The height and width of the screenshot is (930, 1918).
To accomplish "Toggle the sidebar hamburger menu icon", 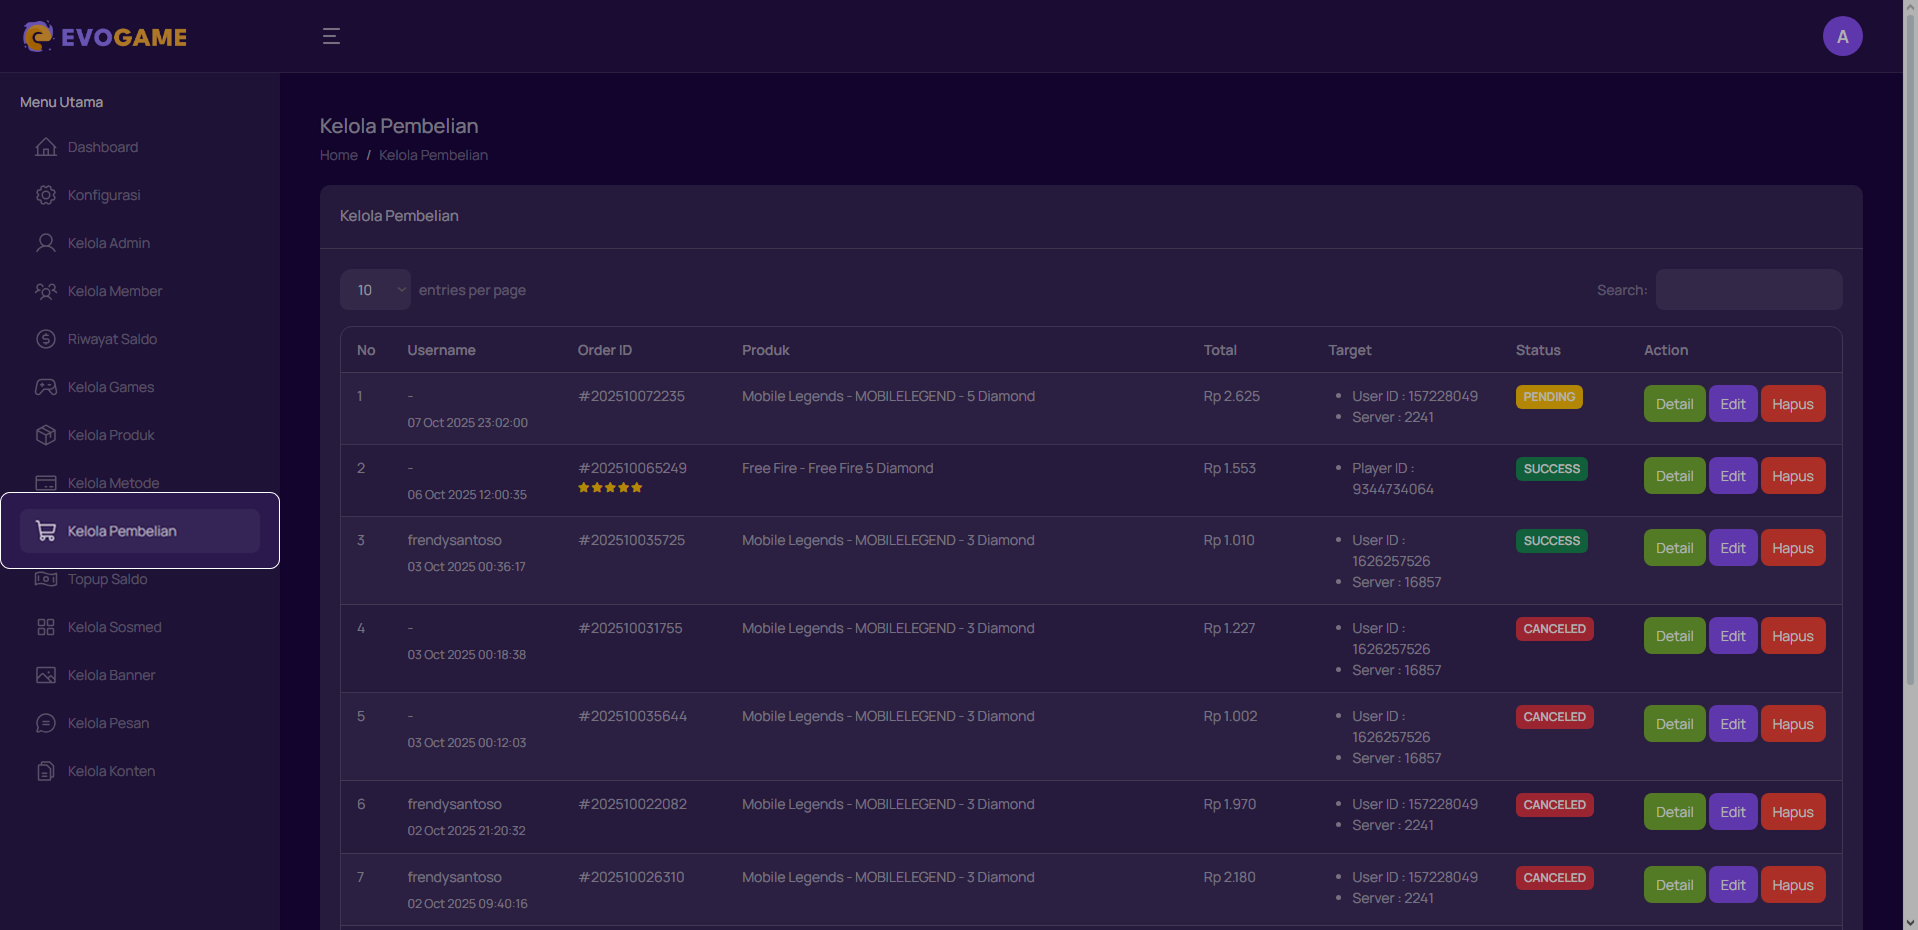I will [331, 36].
